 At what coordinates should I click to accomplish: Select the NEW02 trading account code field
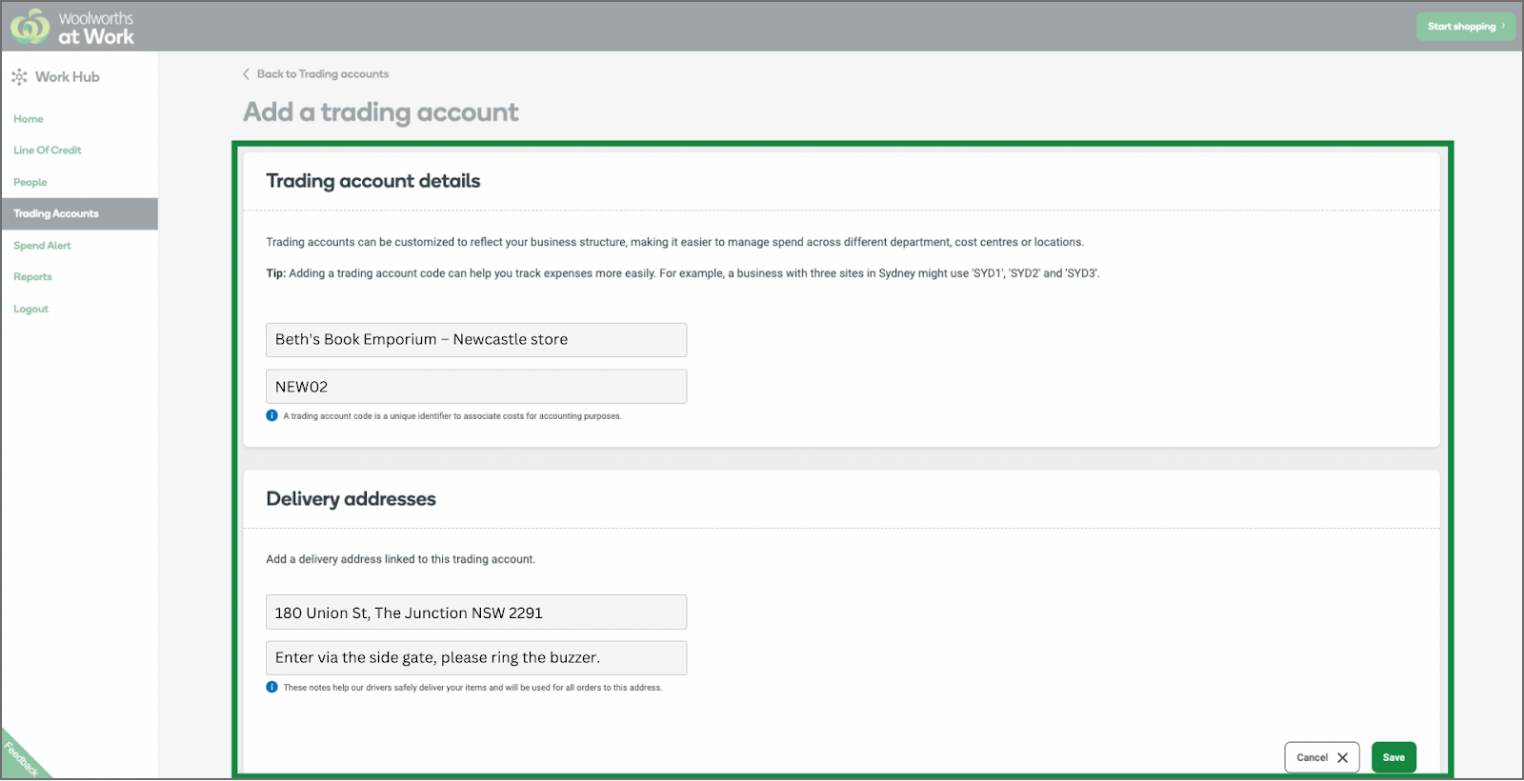476,386
